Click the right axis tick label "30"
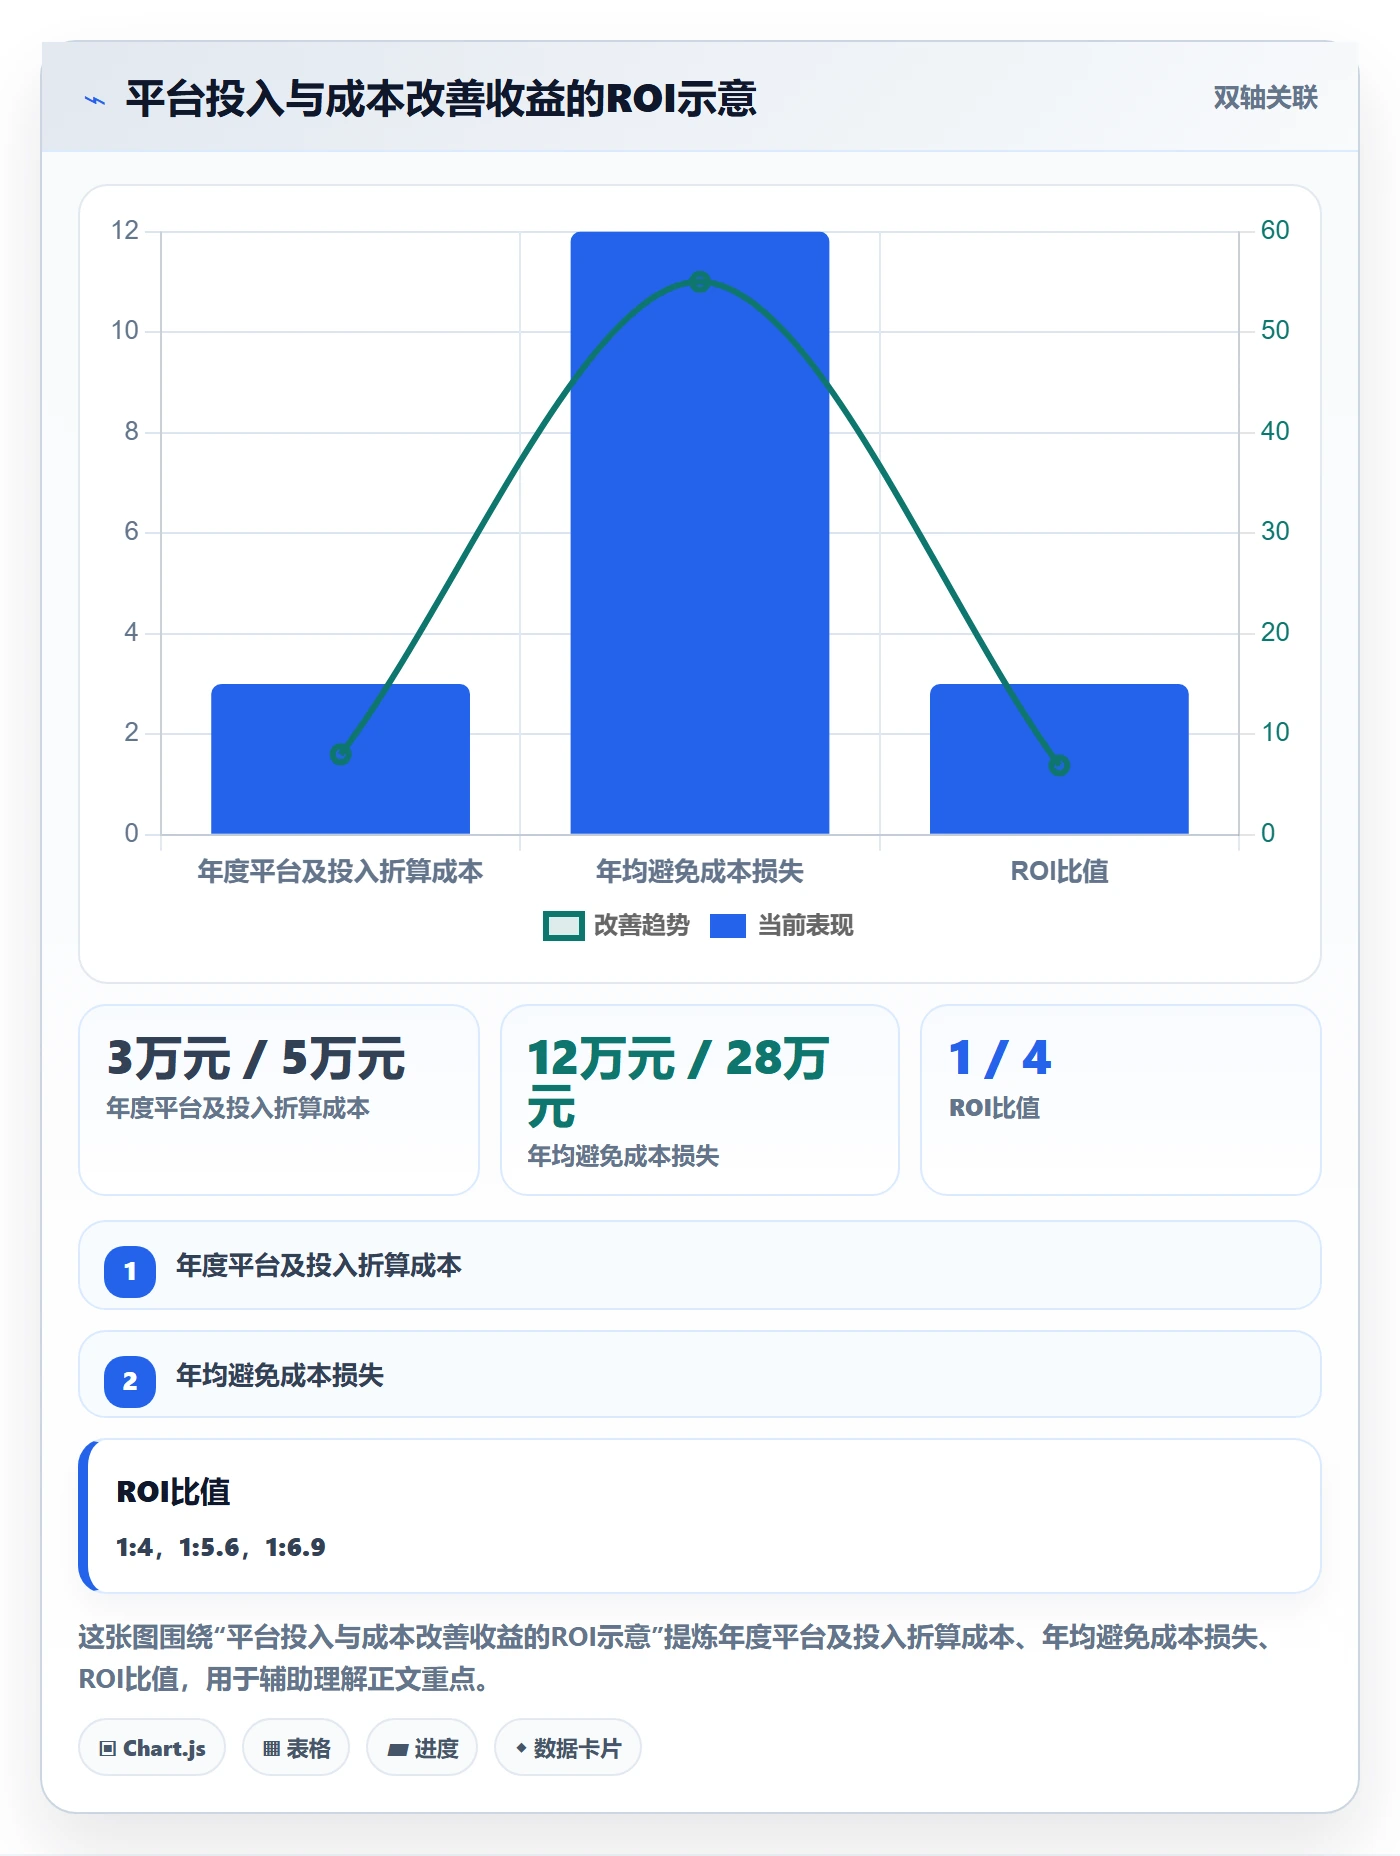 click(x=1275, y=532)
